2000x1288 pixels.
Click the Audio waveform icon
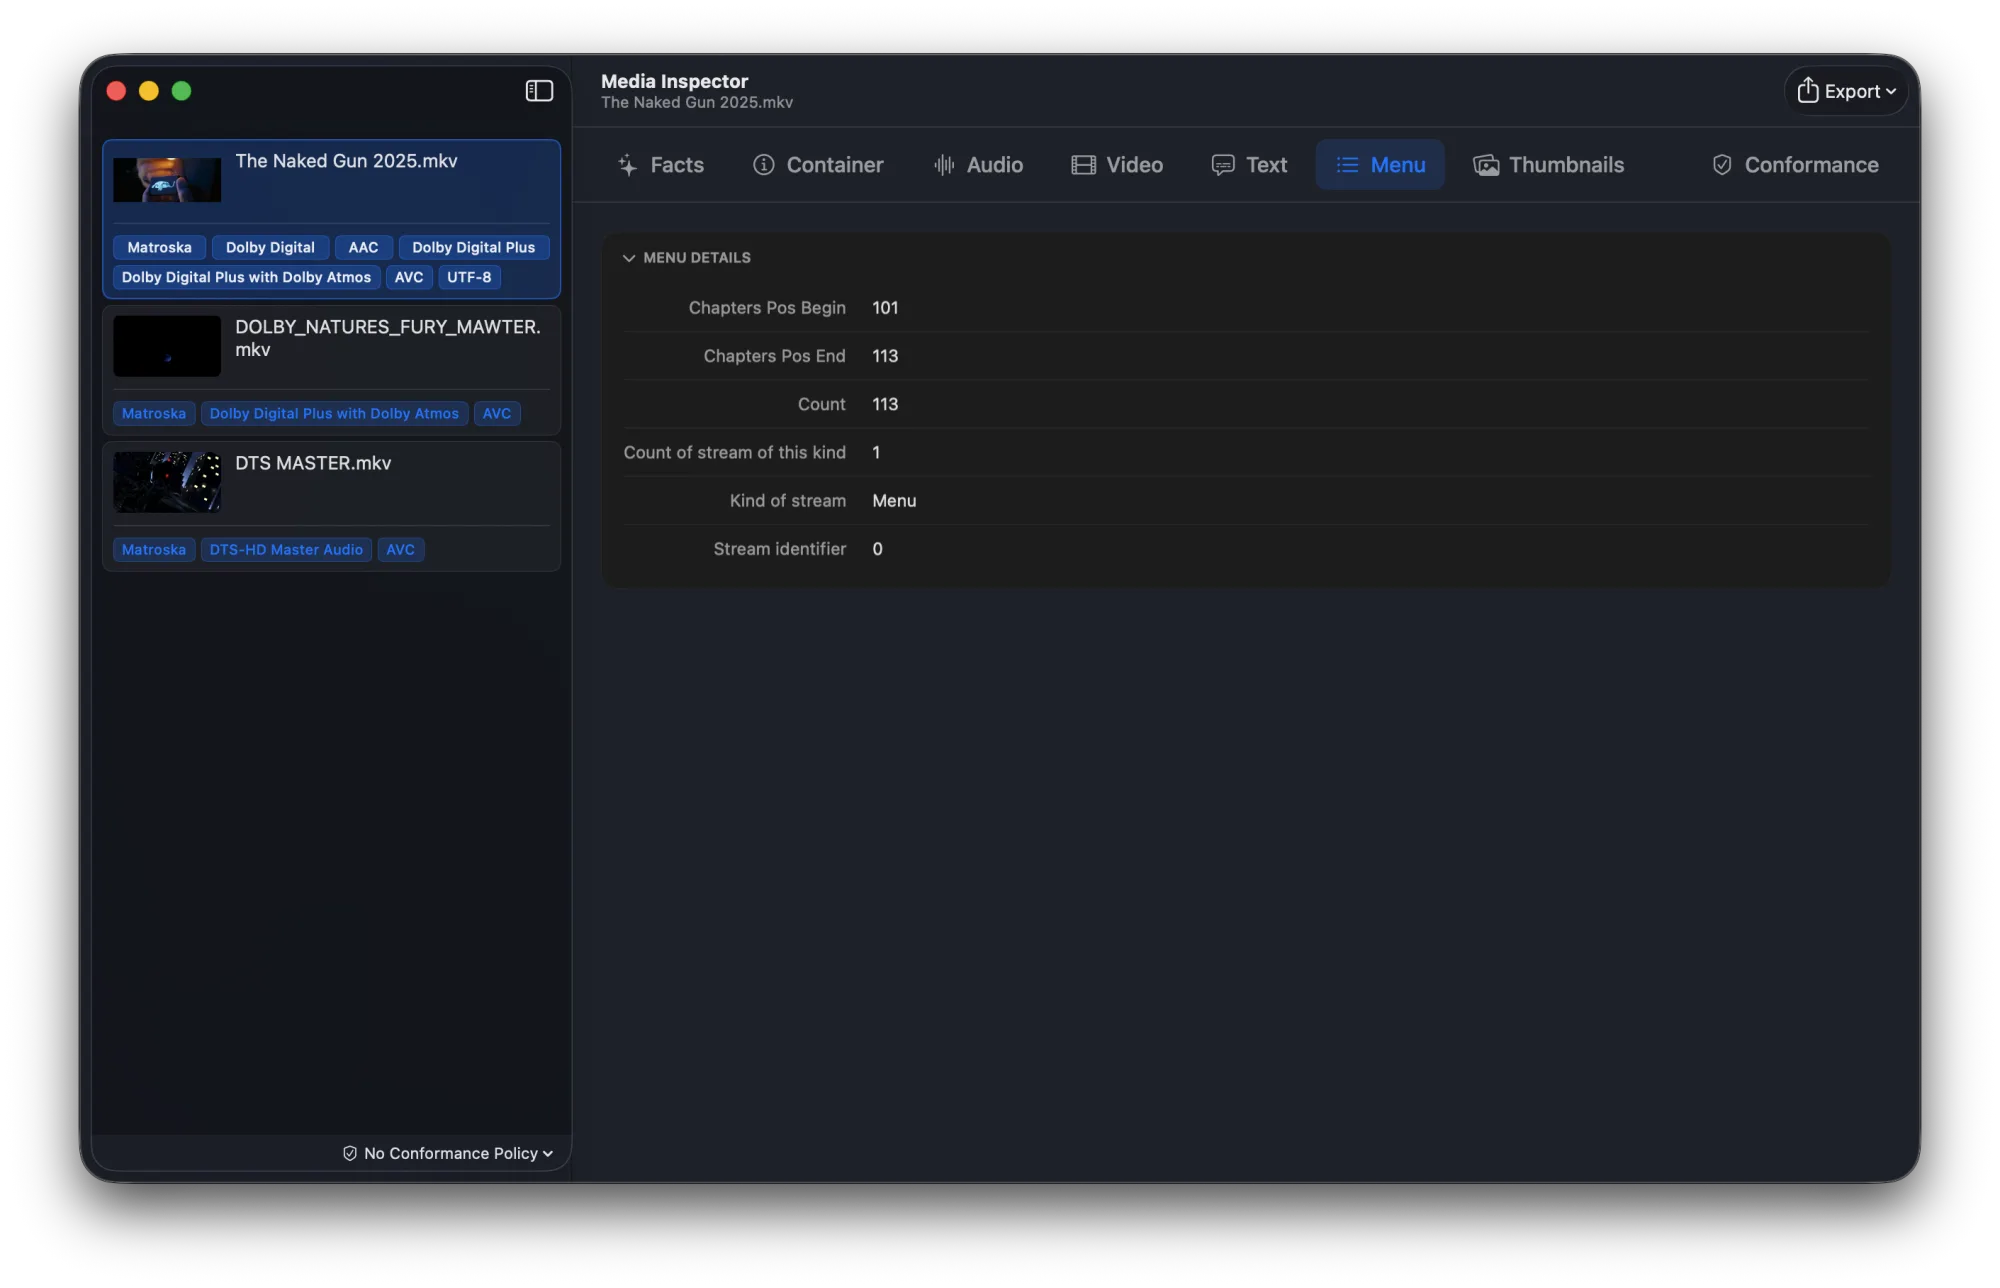(944, 165)
